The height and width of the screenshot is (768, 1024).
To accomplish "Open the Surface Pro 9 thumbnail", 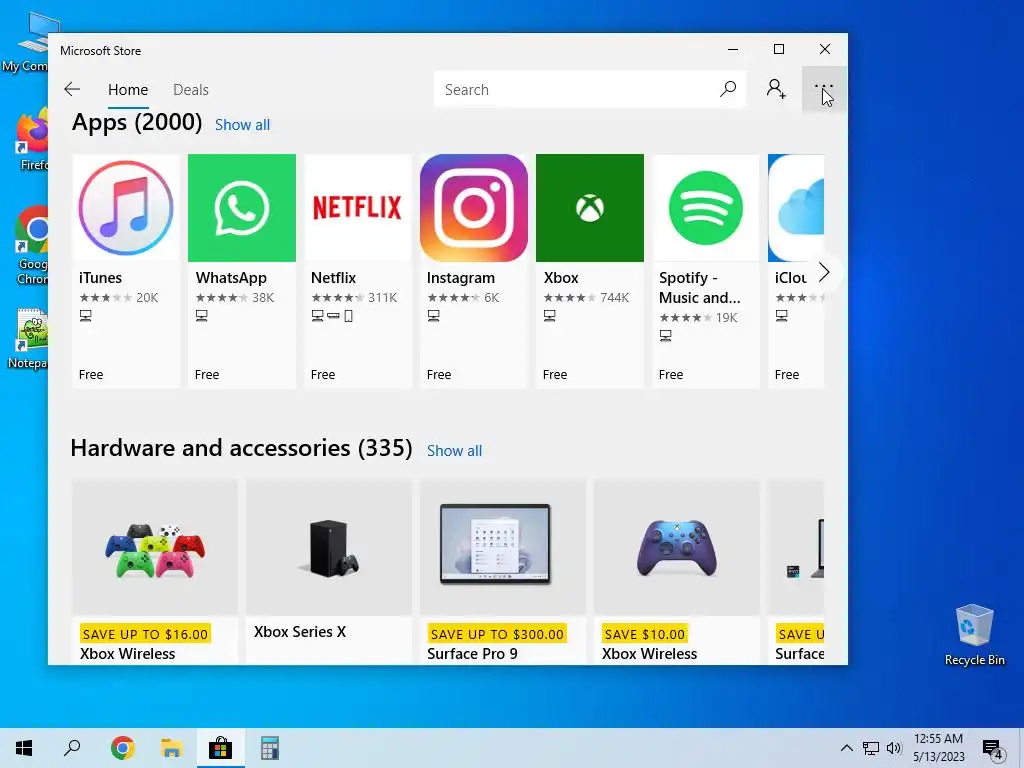I will tap(503, 548).
